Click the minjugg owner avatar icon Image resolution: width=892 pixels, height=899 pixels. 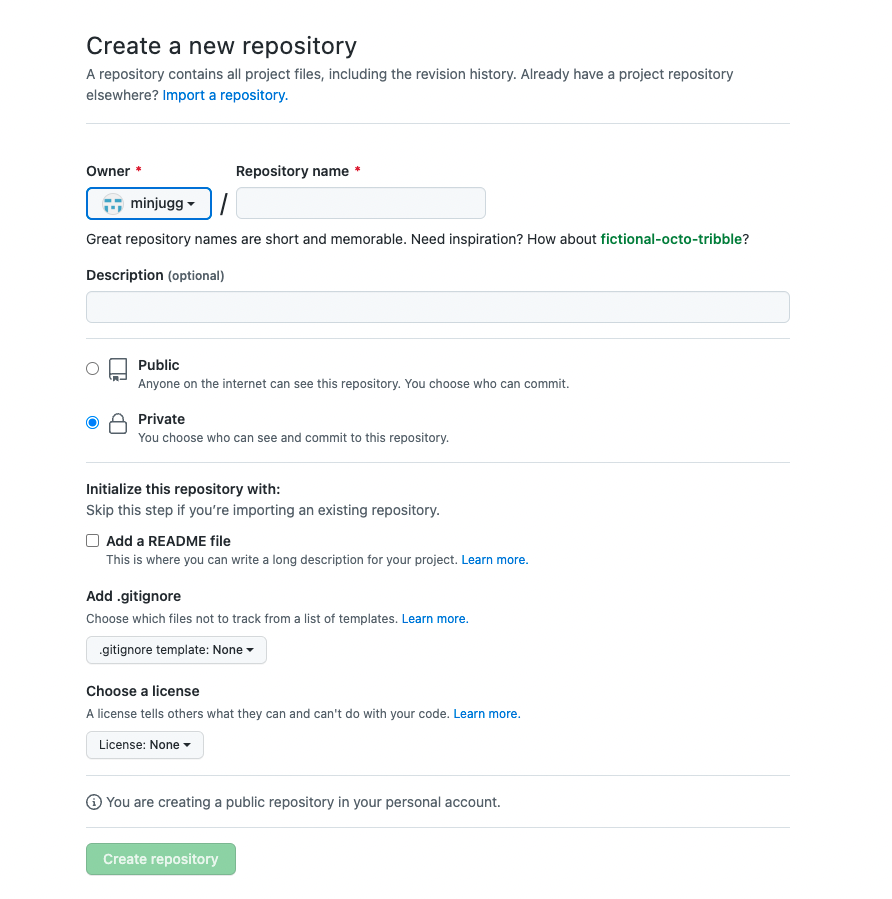point(112,204)
